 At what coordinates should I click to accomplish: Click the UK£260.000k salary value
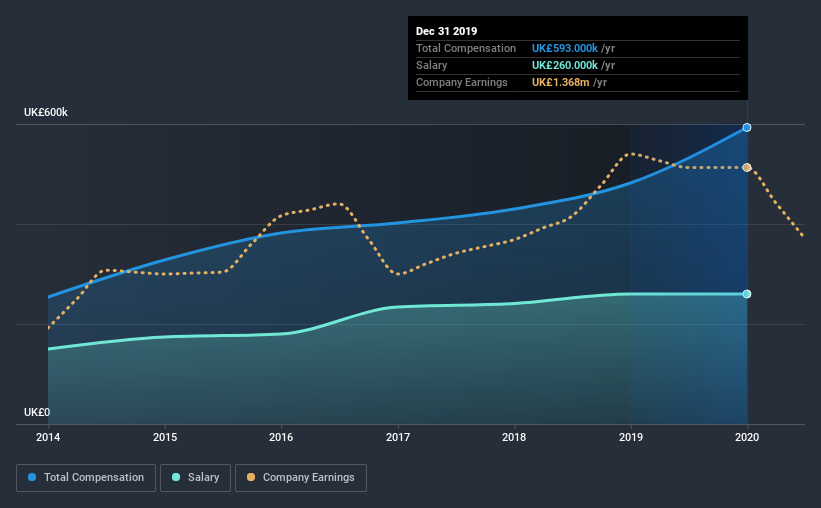coord(564,65)
